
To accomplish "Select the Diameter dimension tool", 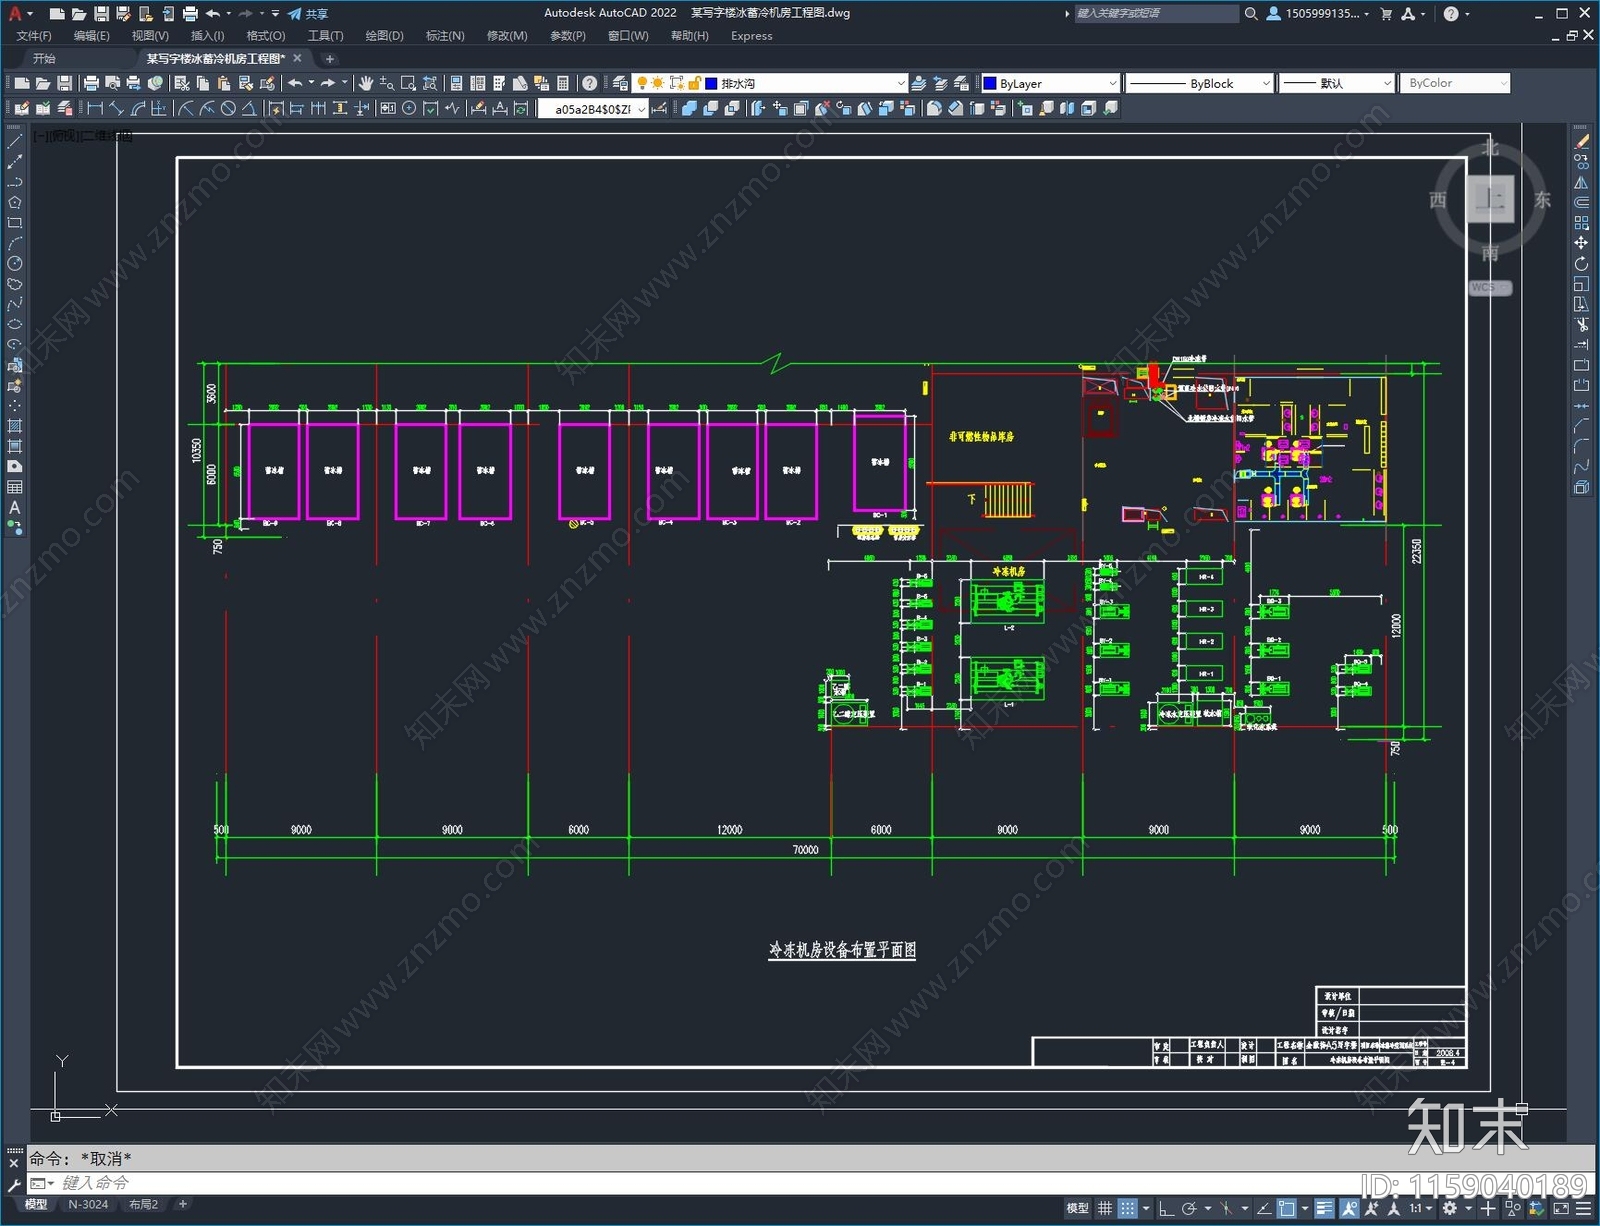I will click(228, 109).
